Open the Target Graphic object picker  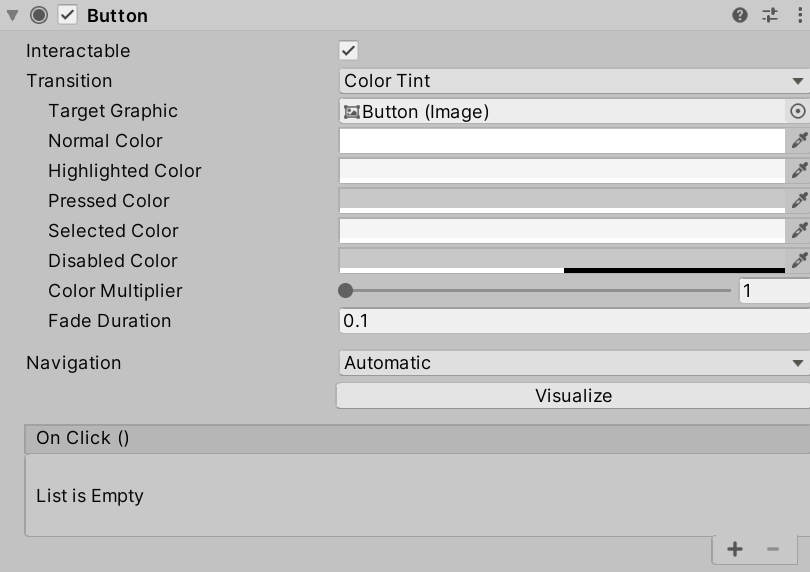798,112
